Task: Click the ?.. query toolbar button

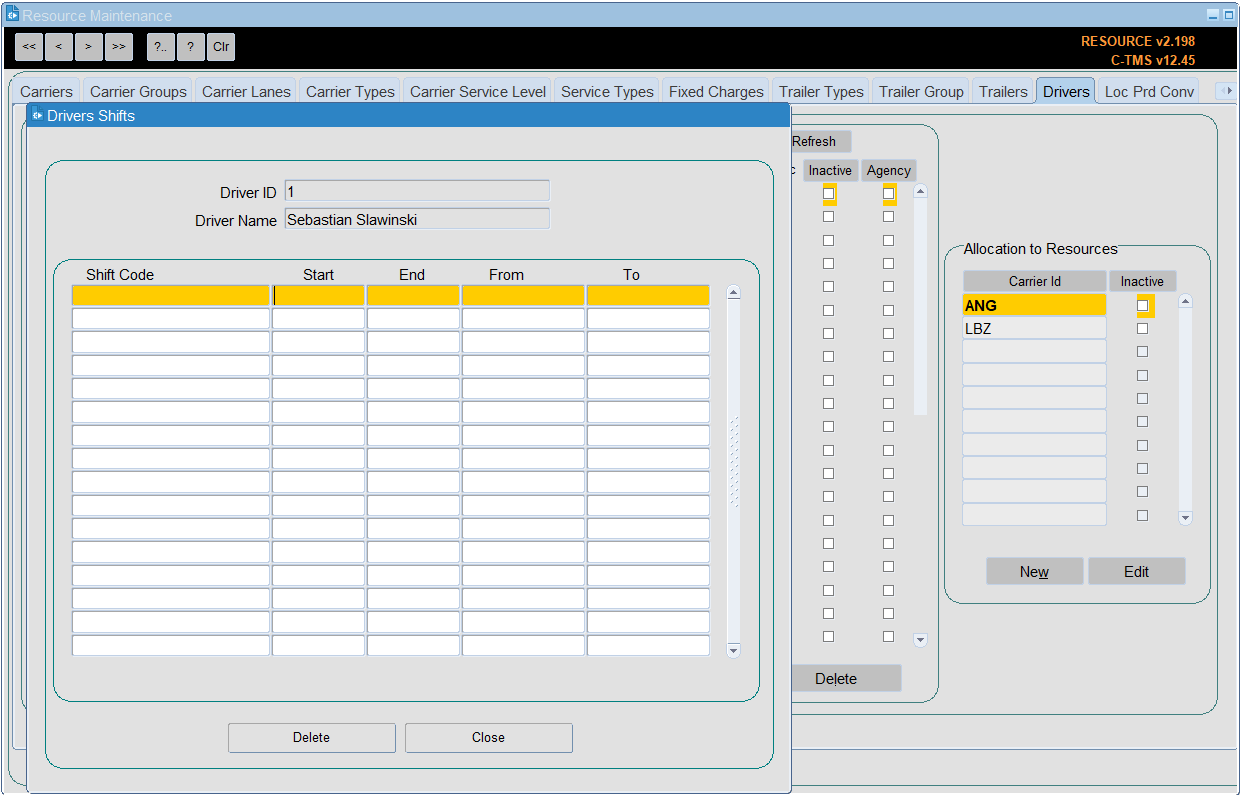Action: [161, 47]
